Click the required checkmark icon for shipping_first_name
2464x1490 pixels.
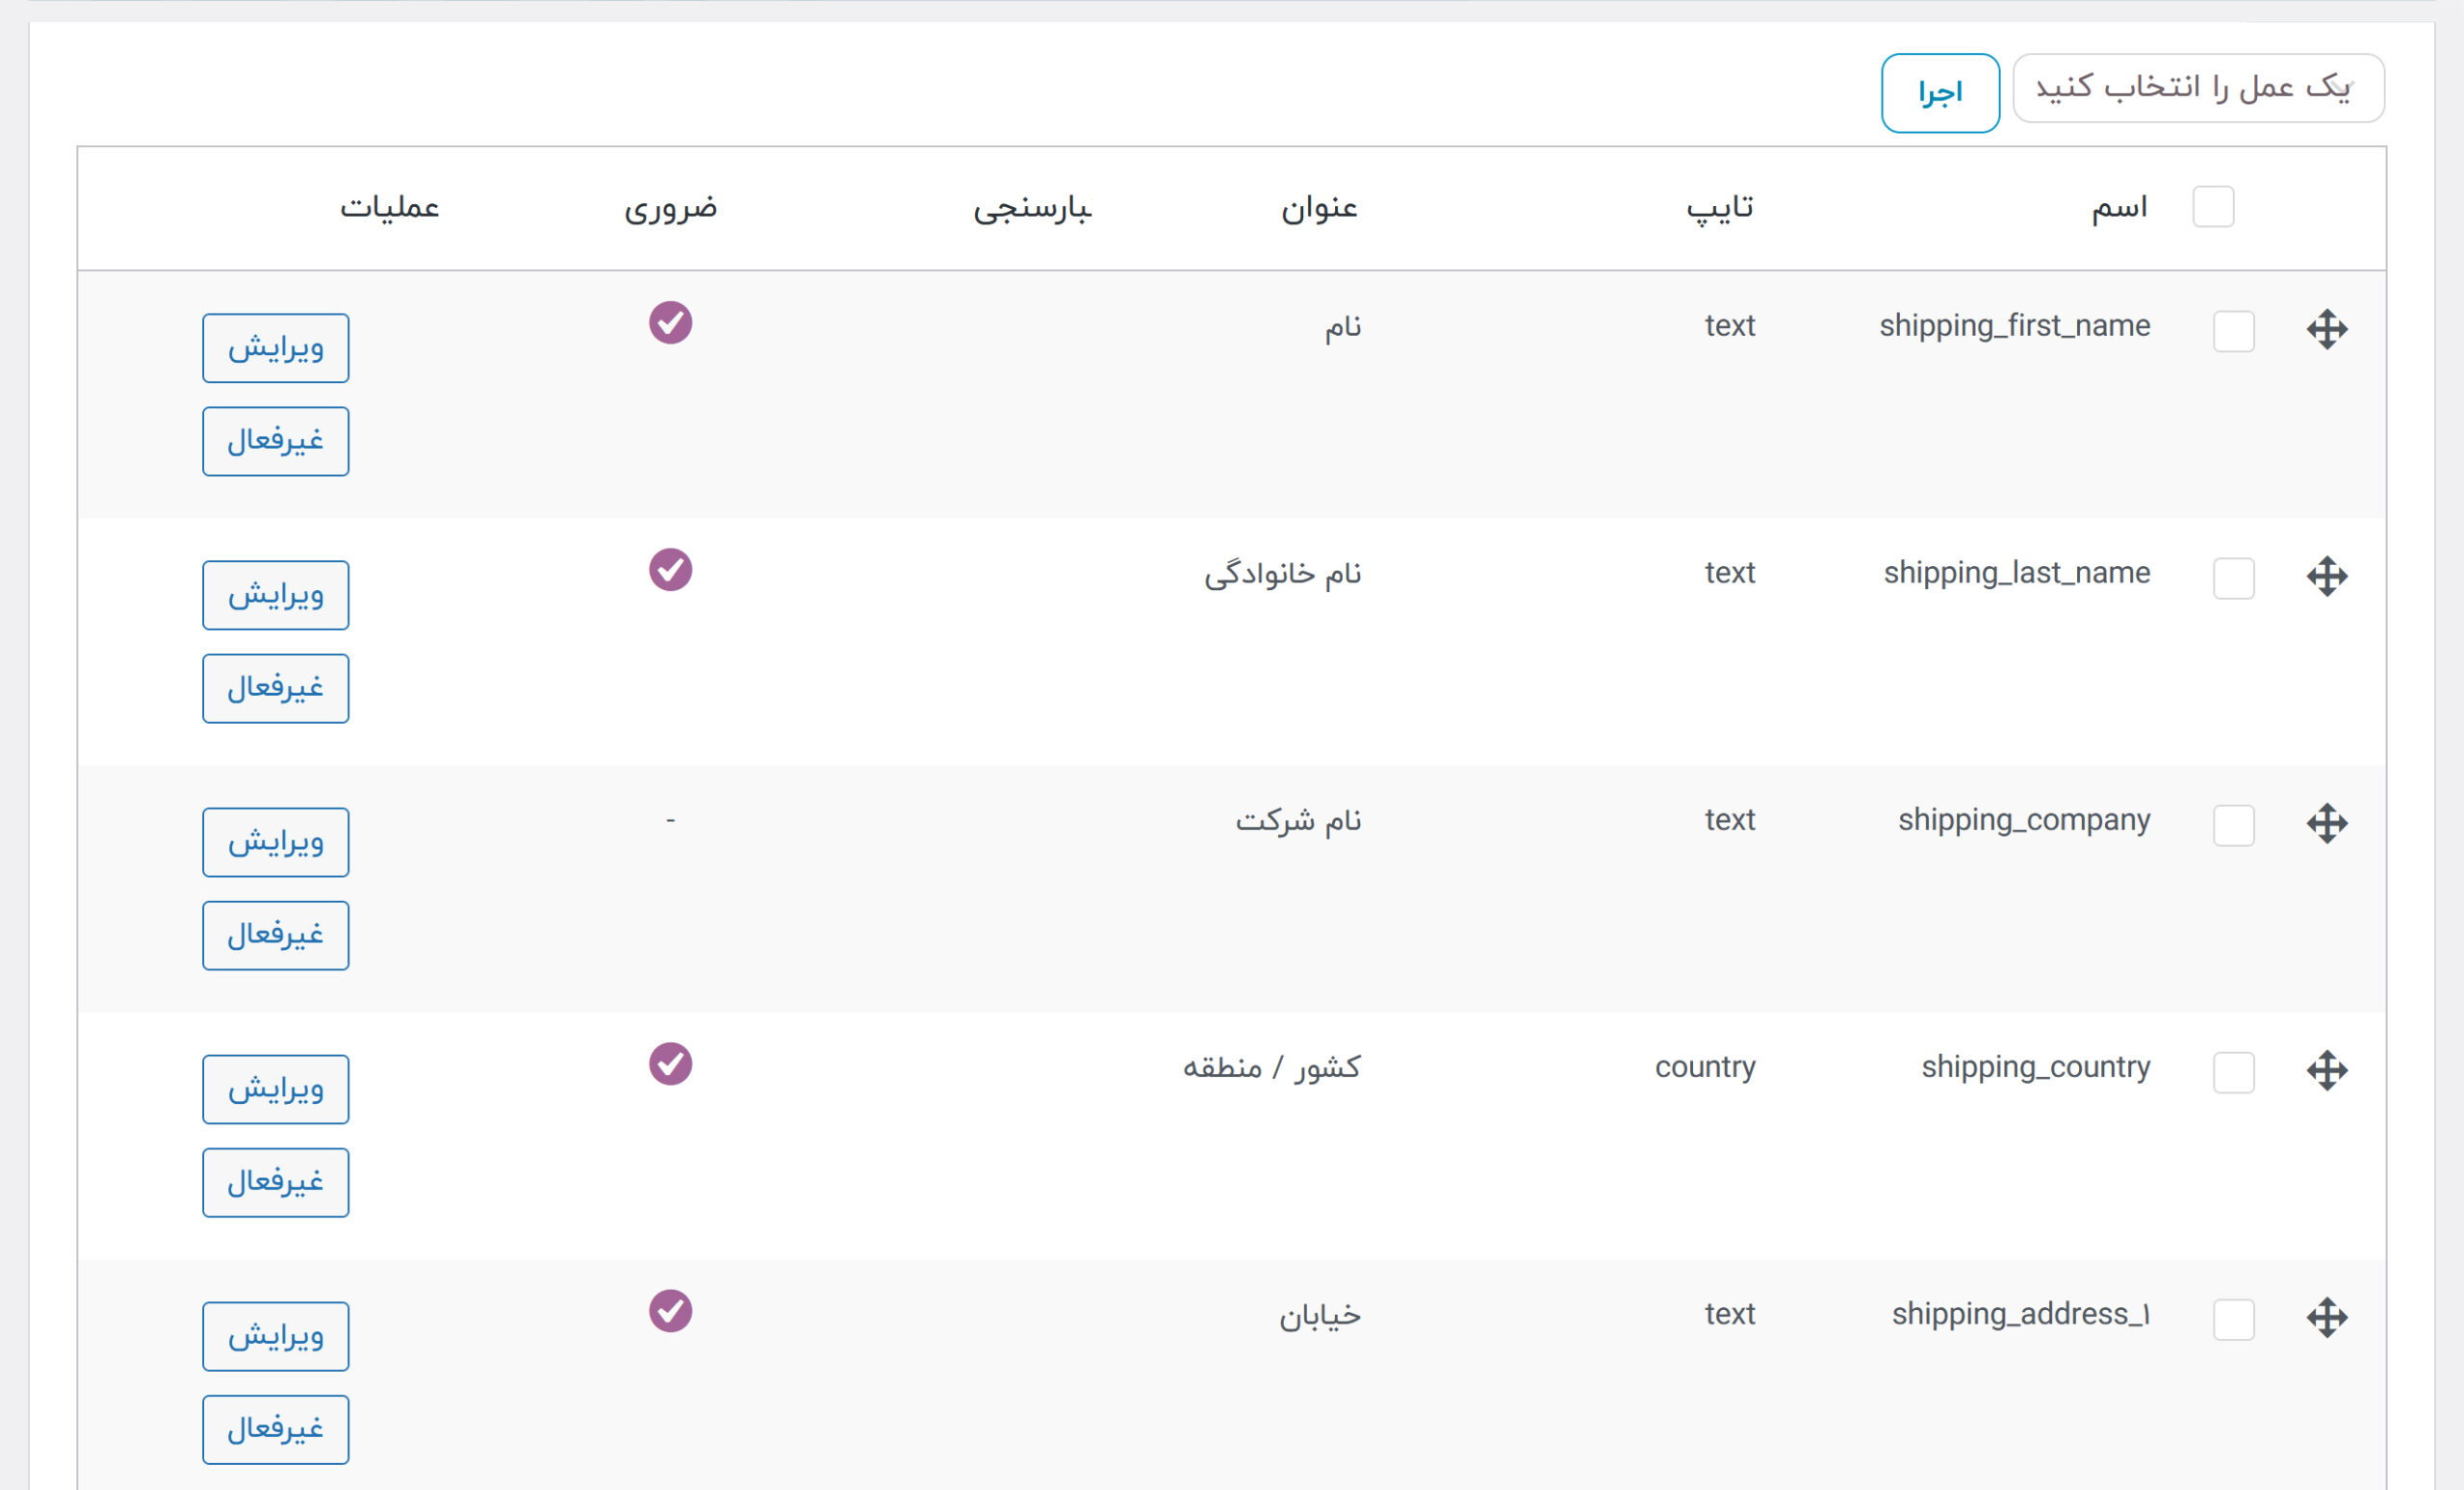pos(670,322)
